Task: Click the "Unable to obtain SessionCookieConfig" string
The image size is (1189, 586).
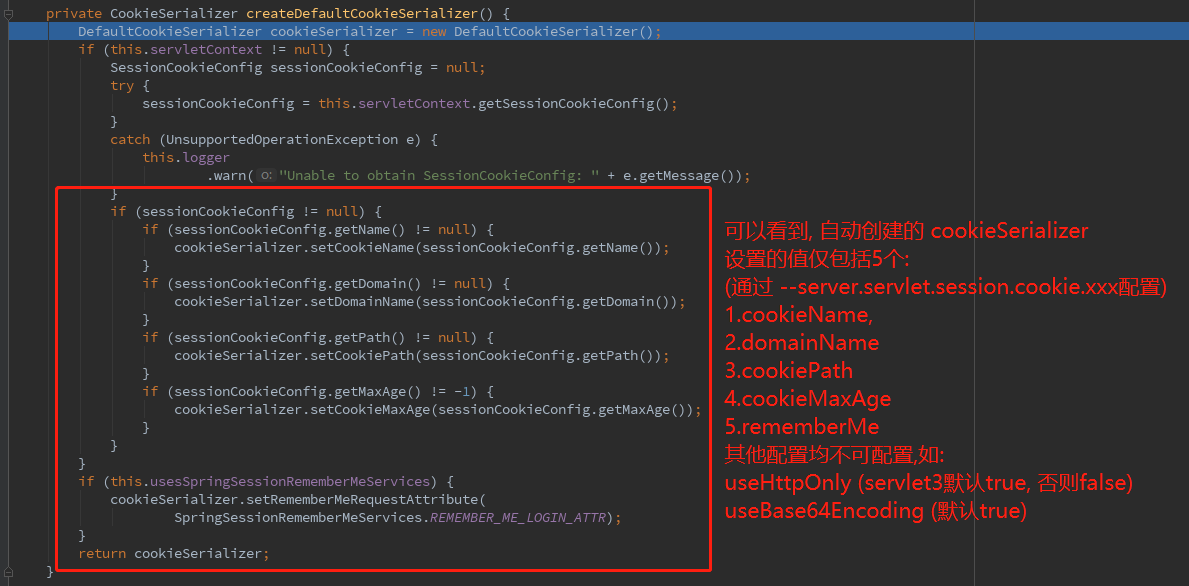Action: [x=439, y=176]
